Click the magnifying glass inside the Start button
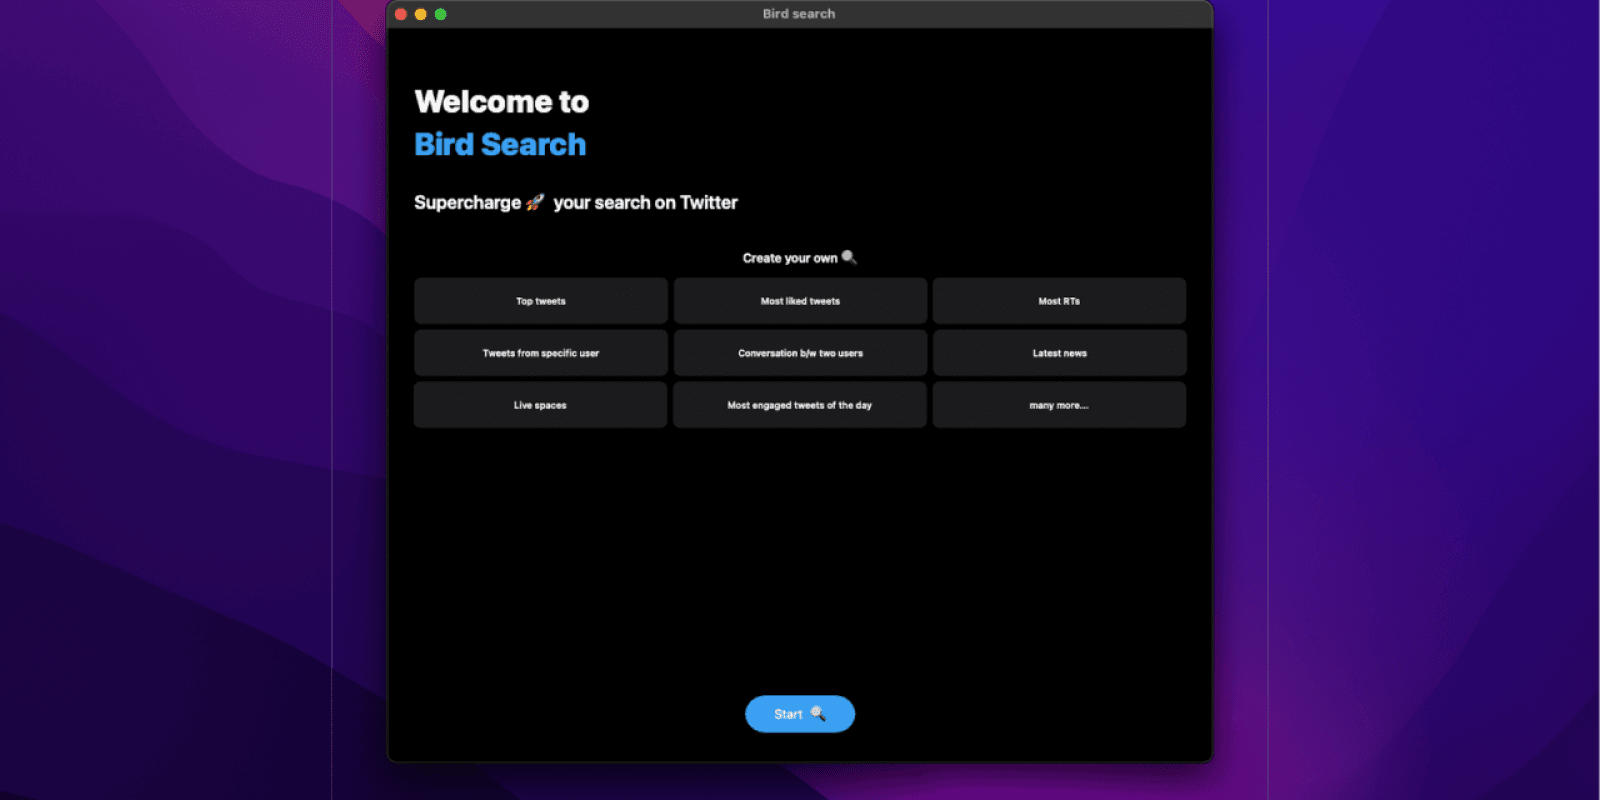 (x=817, y=713)
